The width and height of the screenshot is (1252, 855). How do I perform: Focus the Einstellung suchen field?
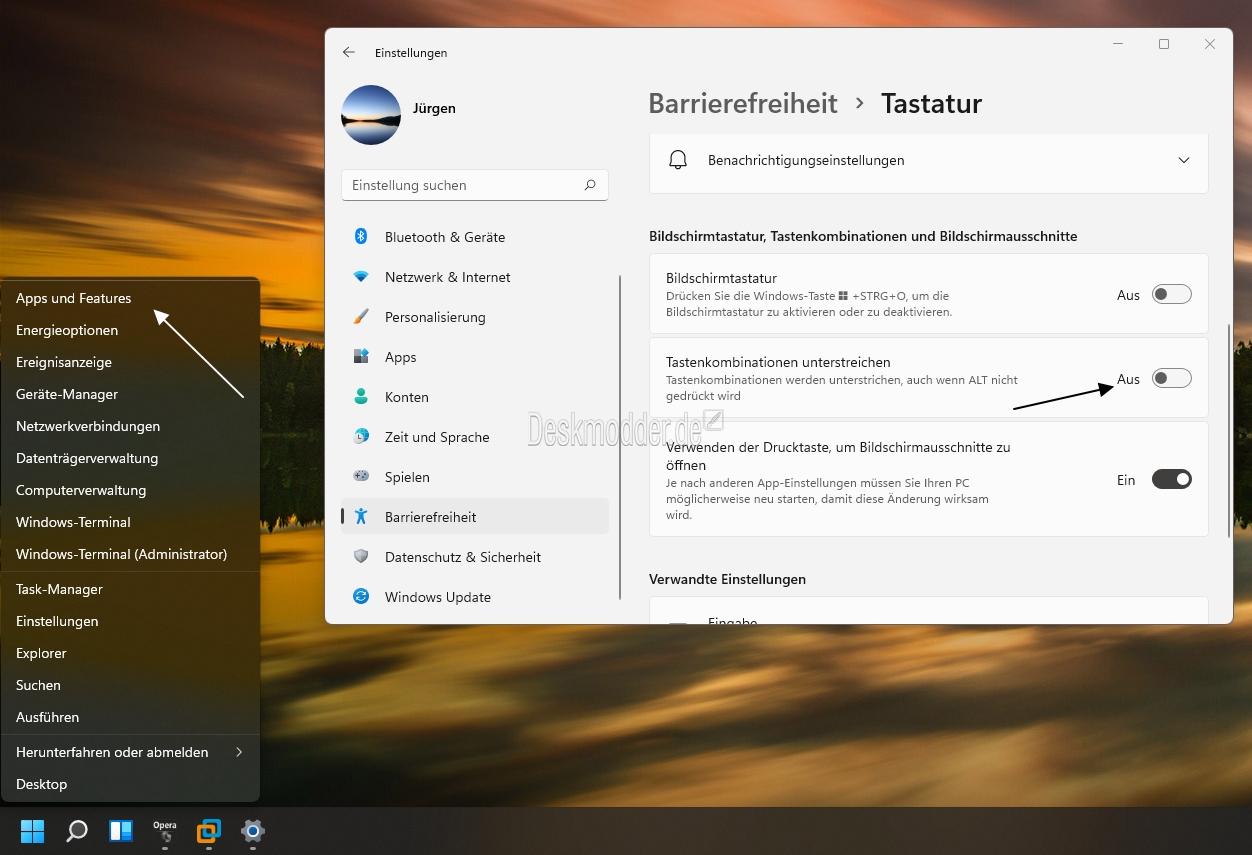[475, 185]
